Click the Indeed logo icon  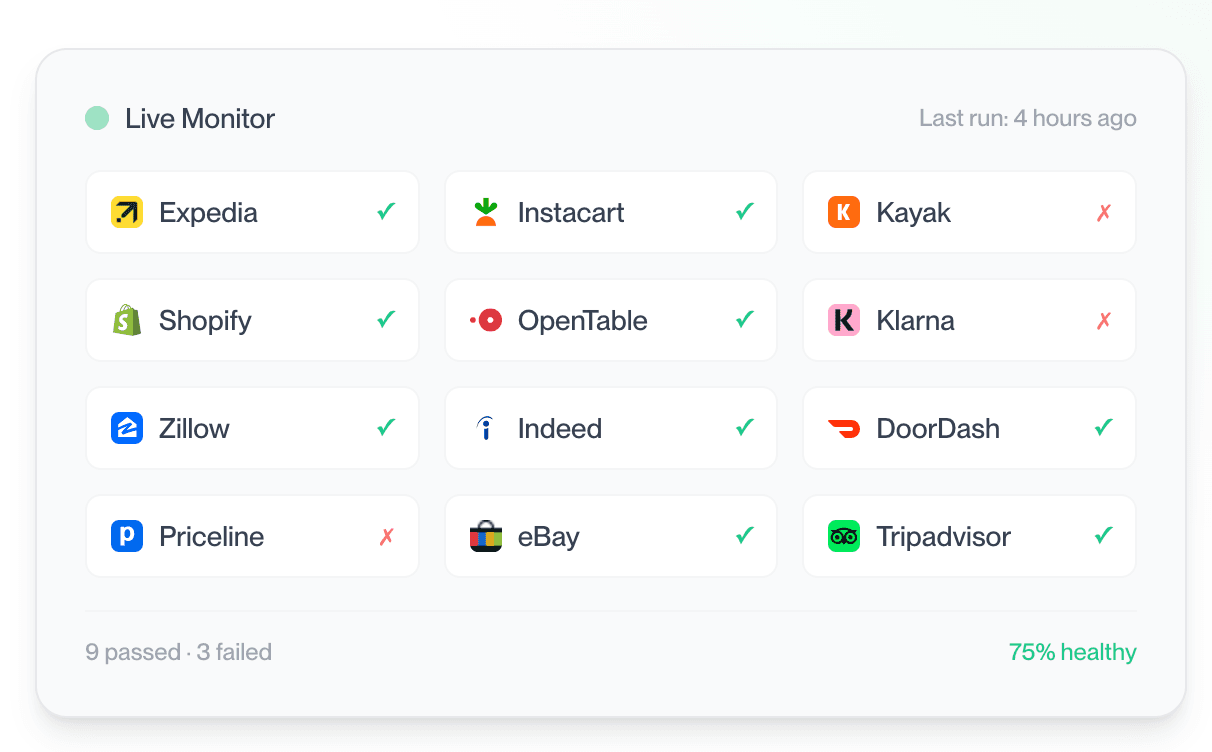[x=486, y=428]
